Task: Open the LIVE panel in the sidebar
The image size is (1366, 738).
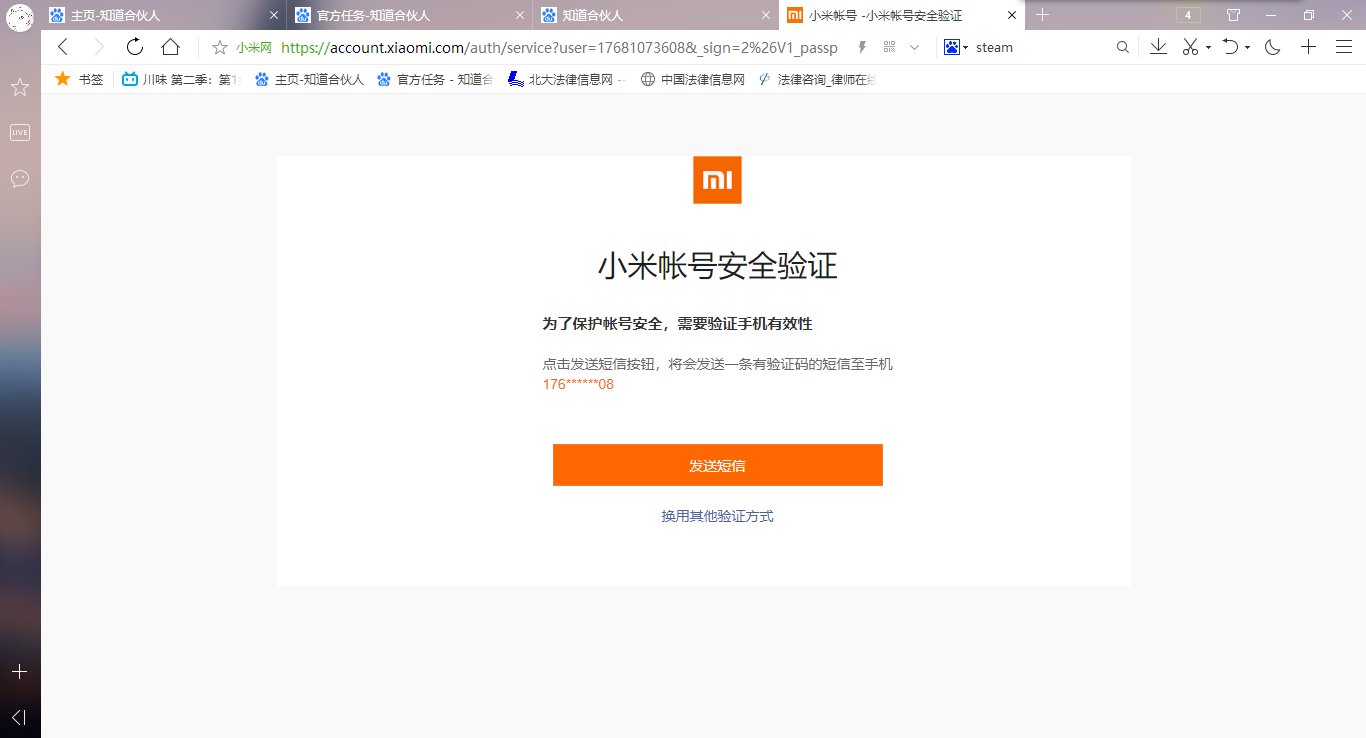Action: point(19,131)
